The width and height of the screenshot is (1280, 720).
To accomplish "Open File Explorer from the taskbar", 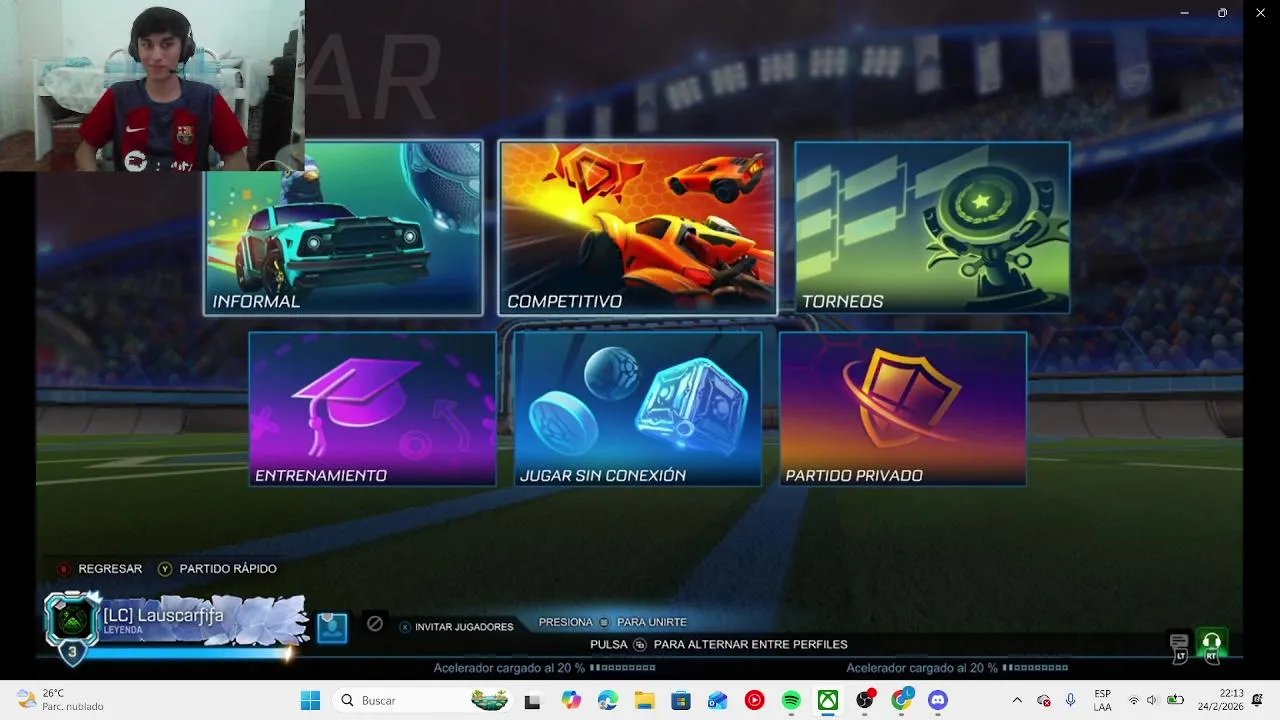I will pyautogui.click(x=644, y=700).
